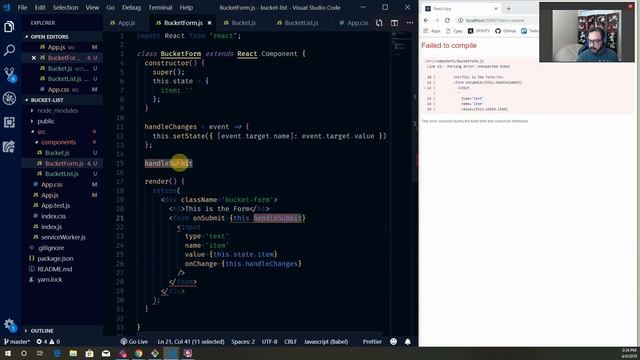Open the errors and warnings count
Image resolution: width=640 pixels, height=360 pixels.
pyautogui.click(x=48, y=342)
